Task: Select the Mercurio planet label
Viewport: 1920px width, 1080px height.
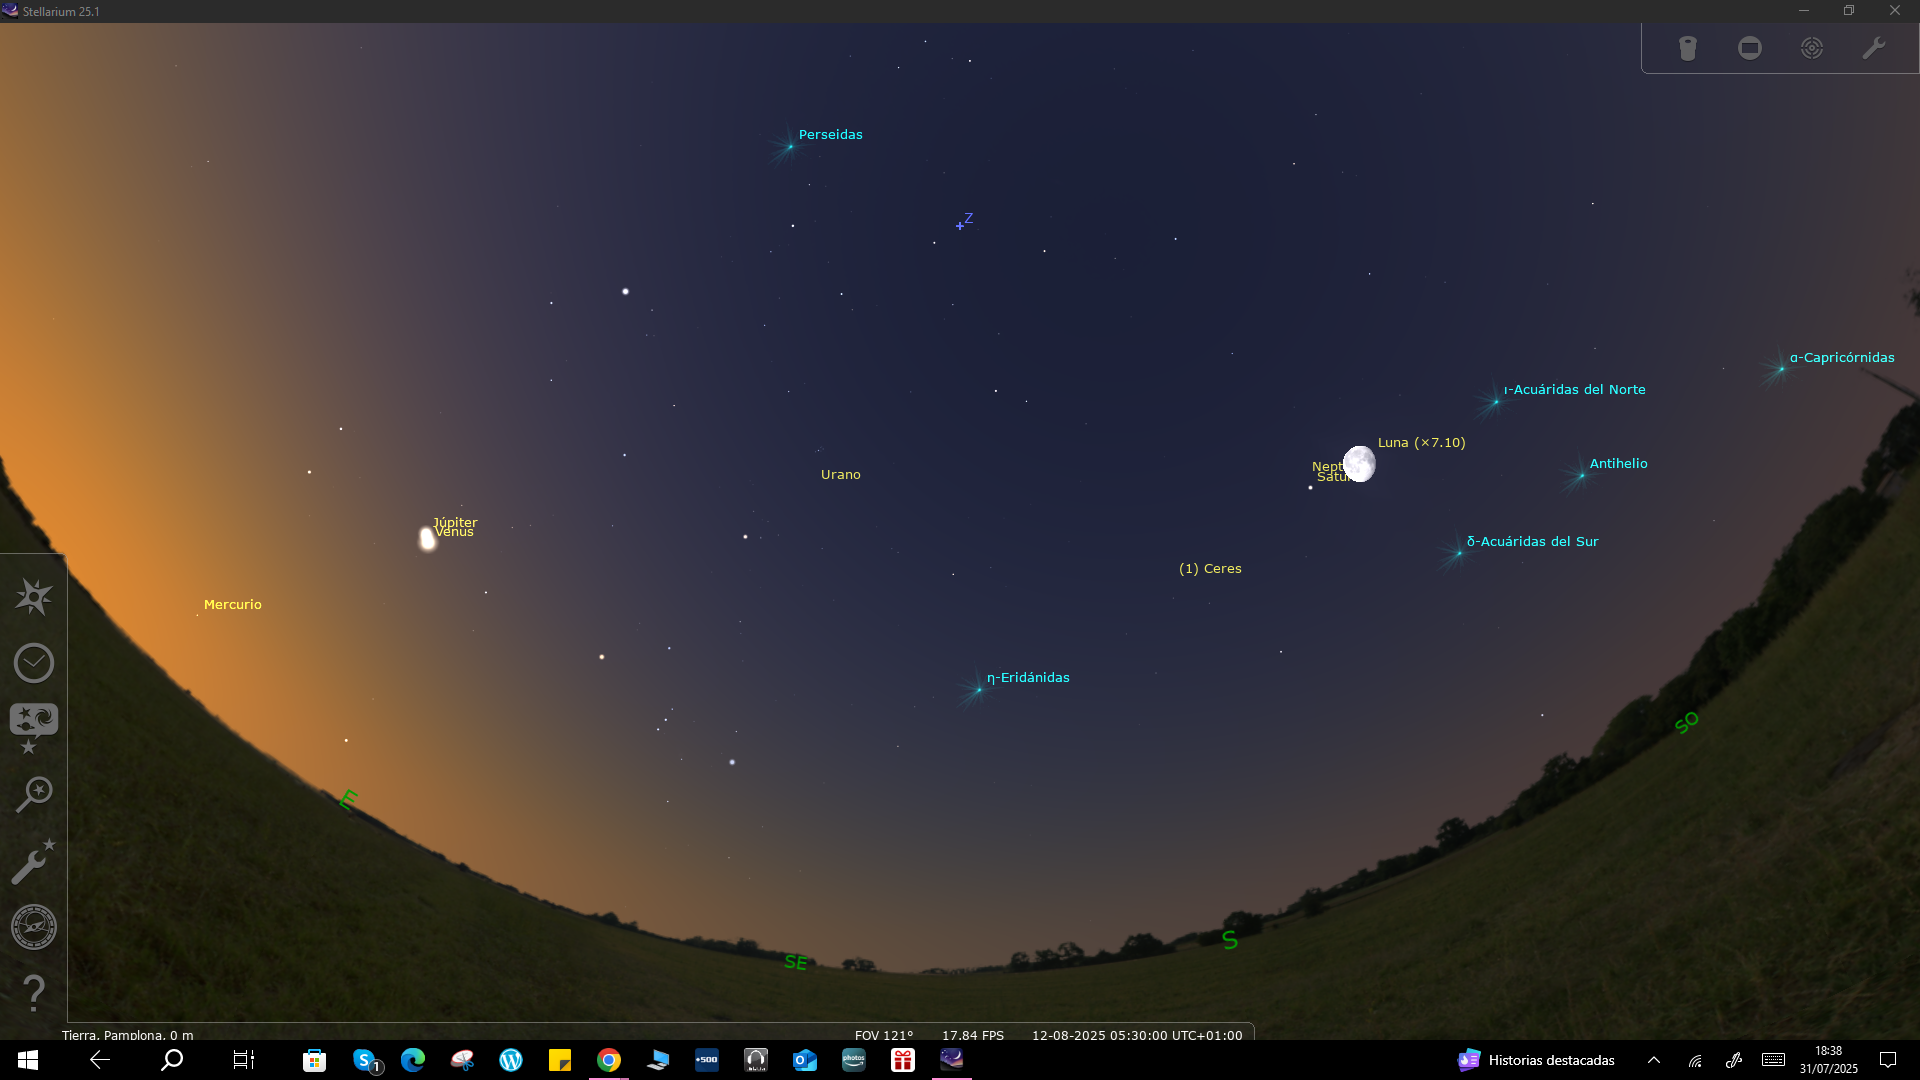Action: 232,605
